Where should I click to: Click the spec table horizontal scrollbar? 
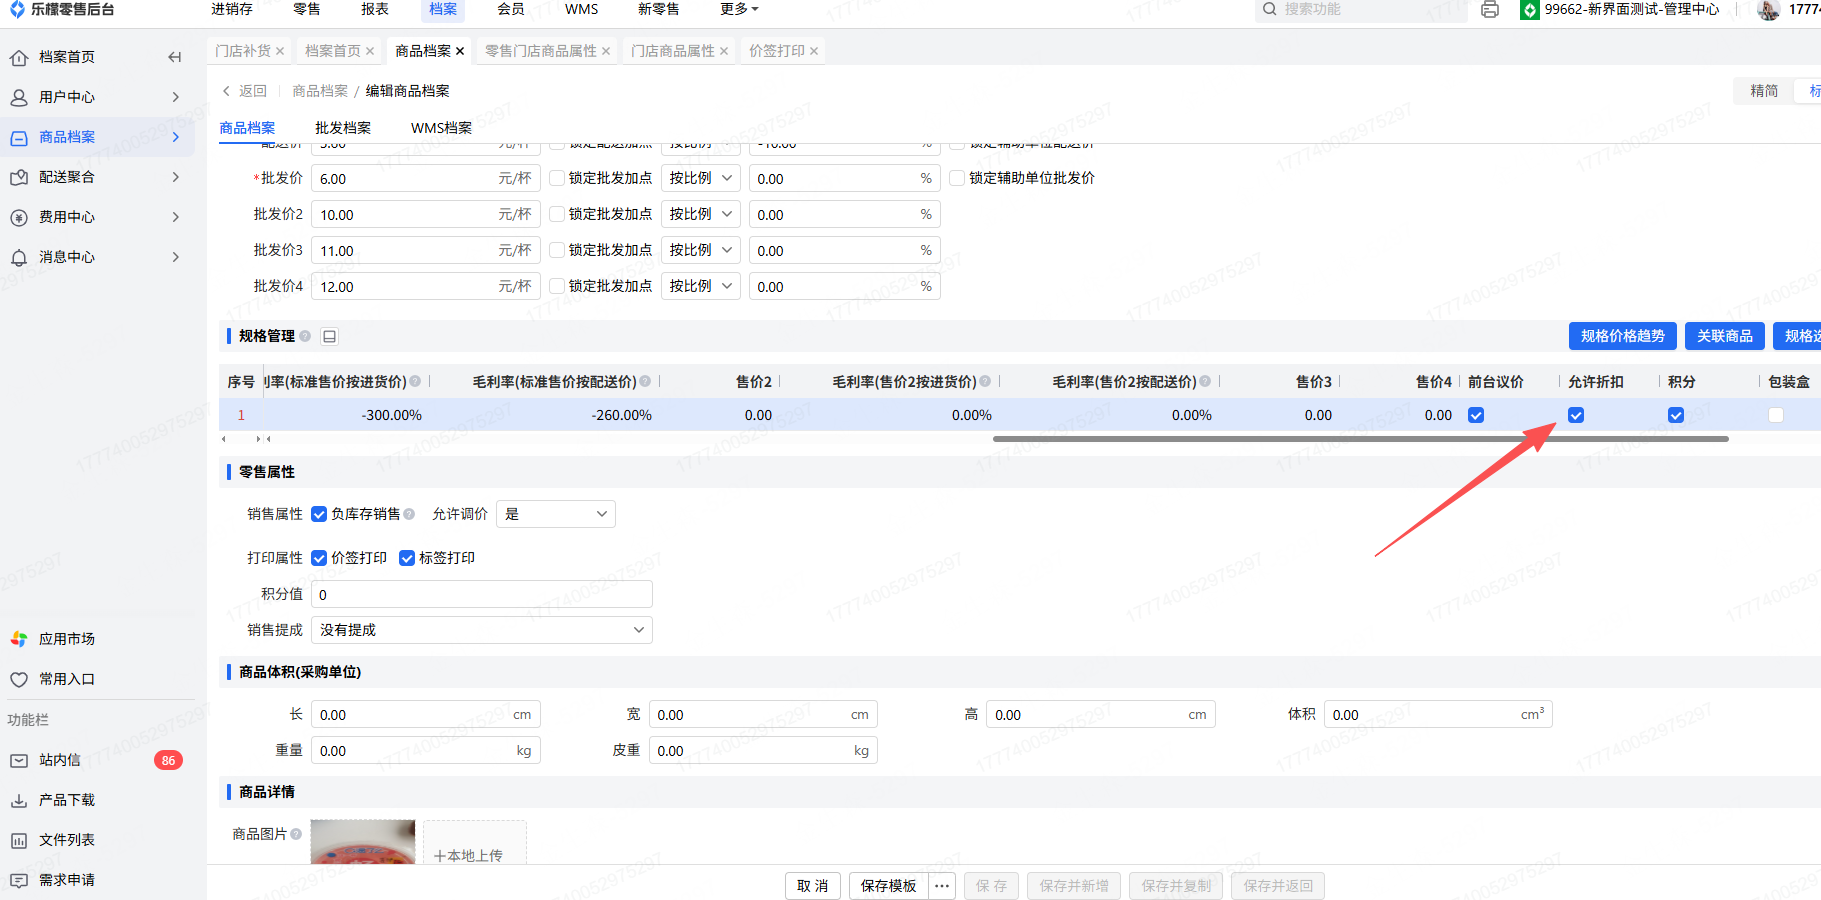[x=1360, y=438]
